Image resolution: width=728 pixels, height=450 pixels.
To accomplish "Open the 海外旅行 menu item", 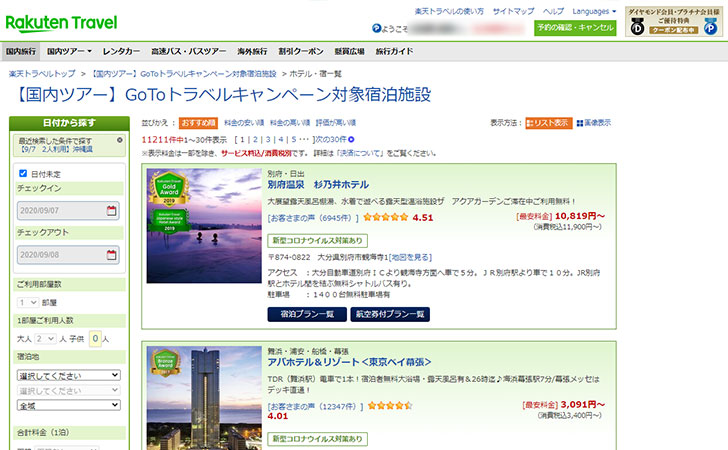I will point(252,52).
